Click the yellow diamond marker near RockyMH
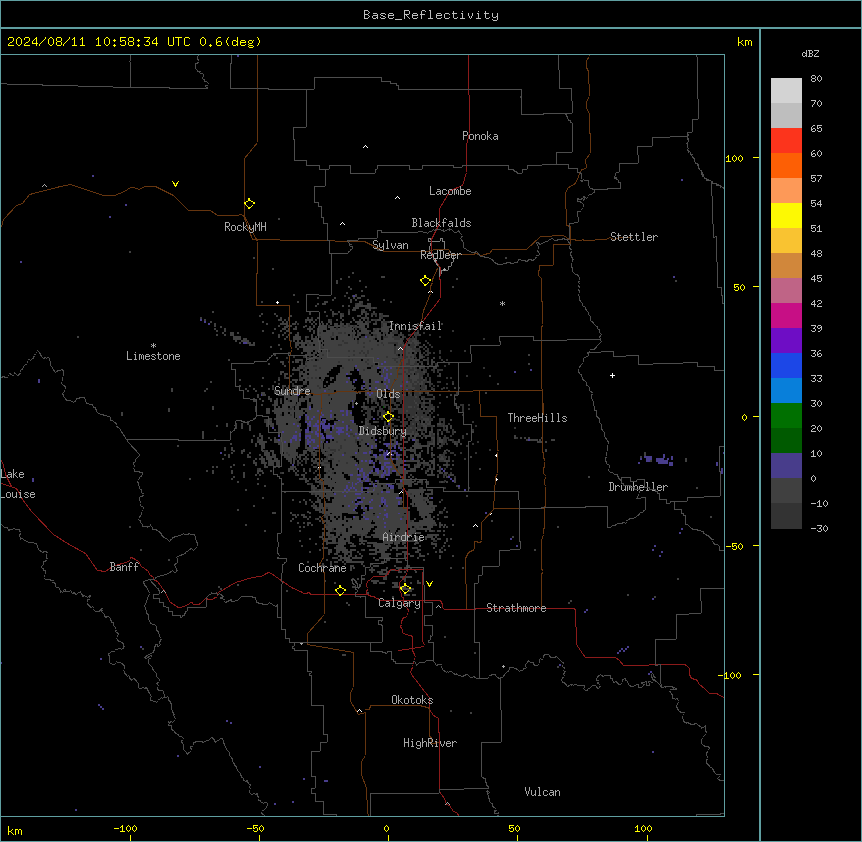The height and width of the screenshot is (842, 862). (250, 204)
